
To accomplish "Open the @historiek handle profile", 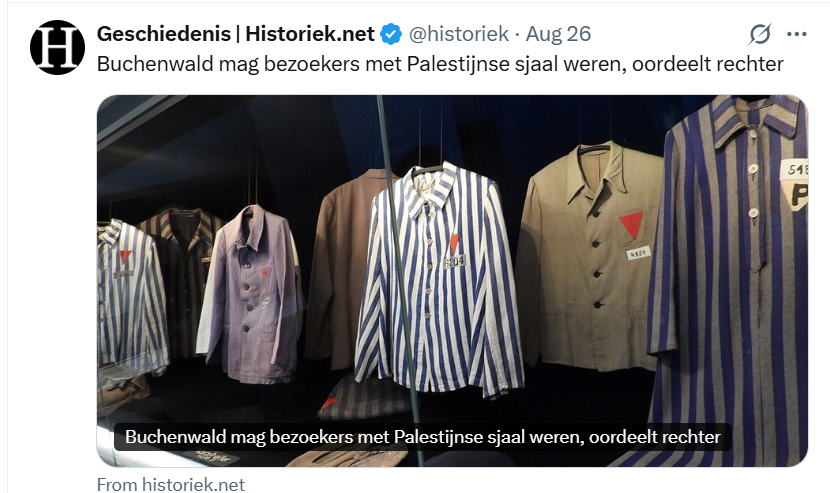I will pyautogui.click(x=459, y=34).
